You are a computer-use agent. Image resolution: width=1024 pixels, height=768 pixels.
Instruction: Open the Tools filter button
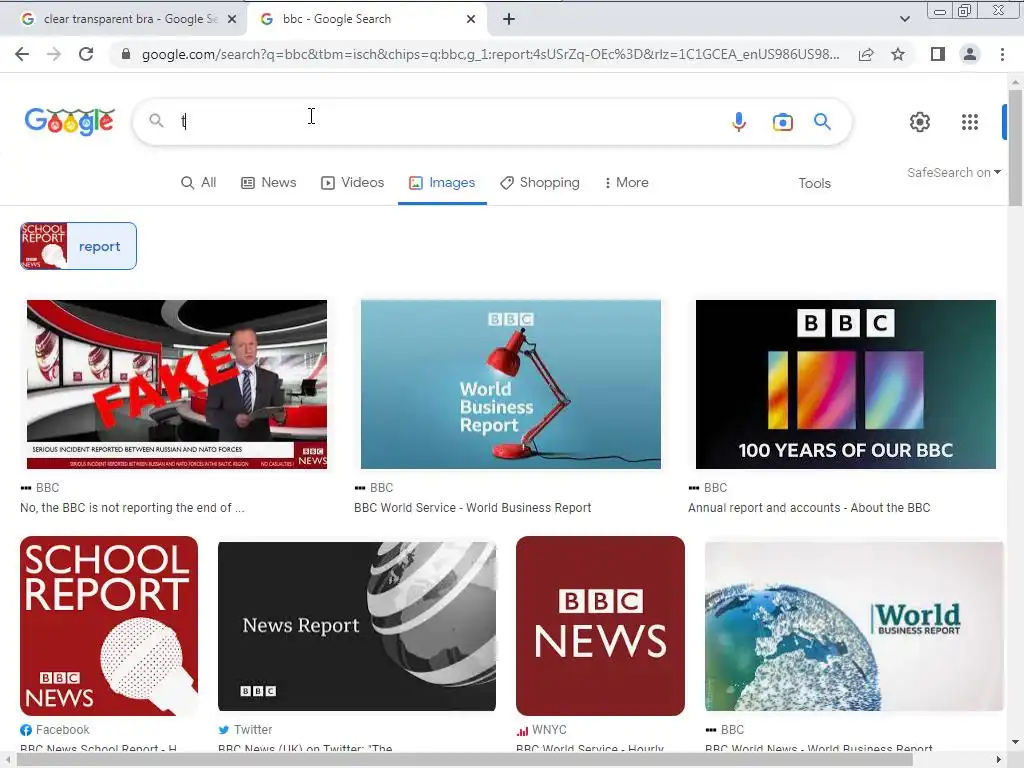pyautogui.click(x=814, y=184)
